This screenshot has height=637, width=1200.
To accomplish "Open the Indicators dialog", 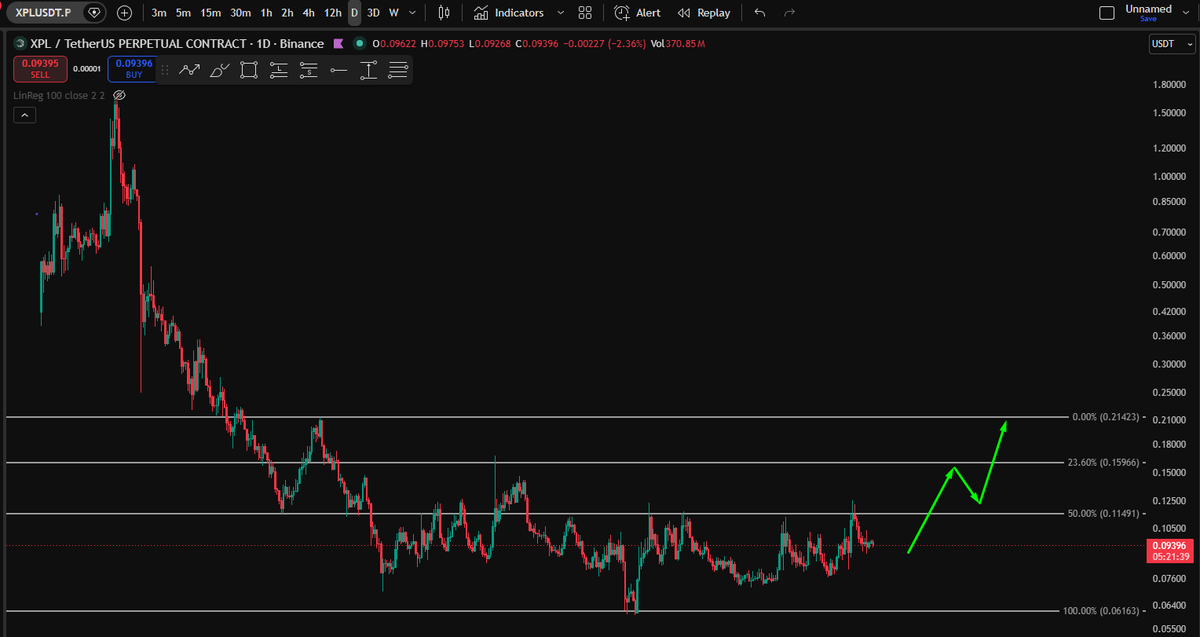I will click(509, 13).
